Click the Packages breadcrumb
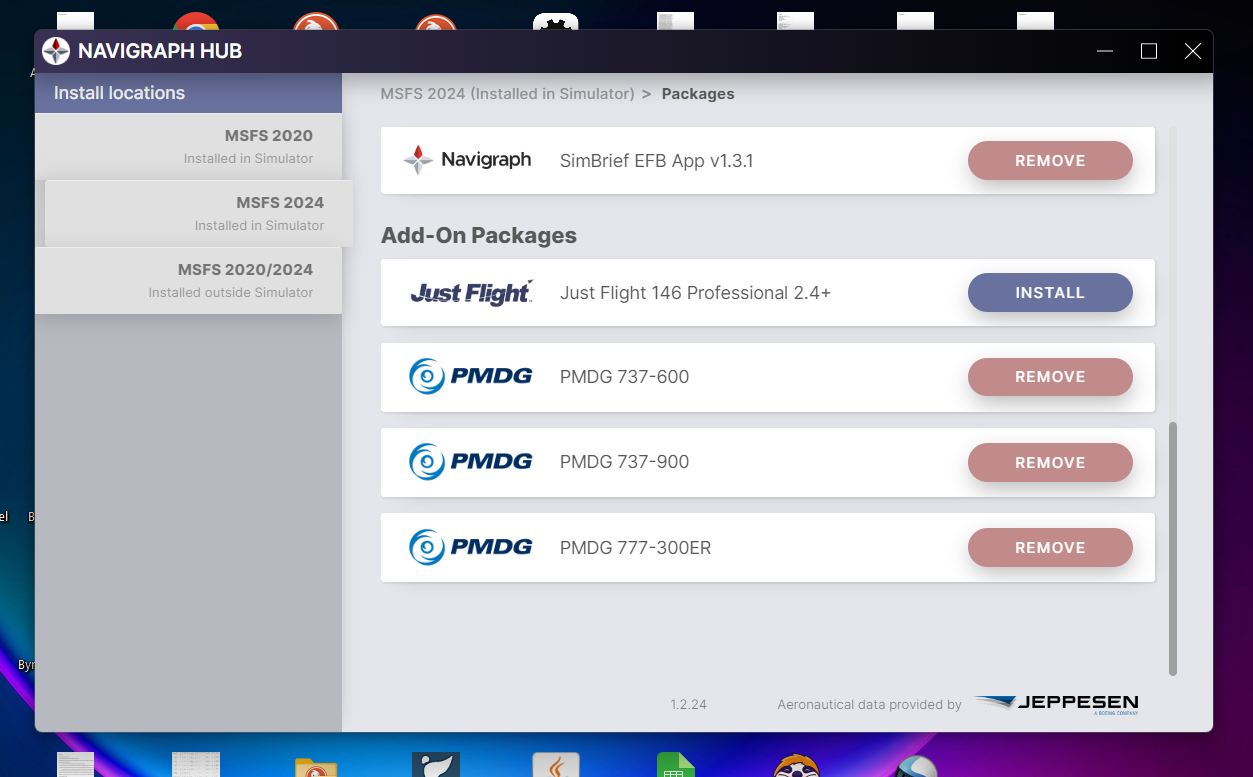The width and height of the screenshot is (1253, 777). (698, 94)
